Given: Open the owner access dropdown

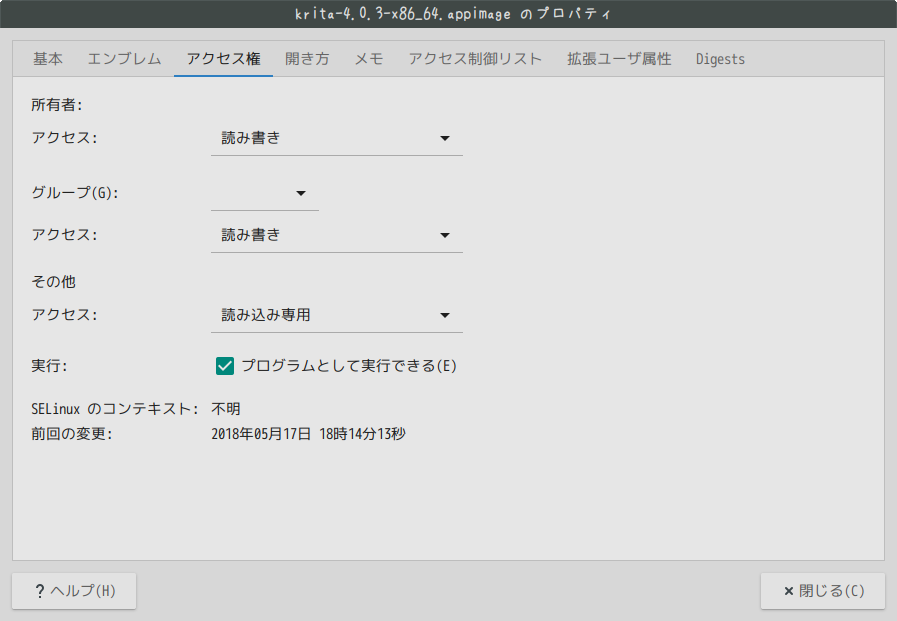Looking at the screenshot, I should (x=336, y=138).
